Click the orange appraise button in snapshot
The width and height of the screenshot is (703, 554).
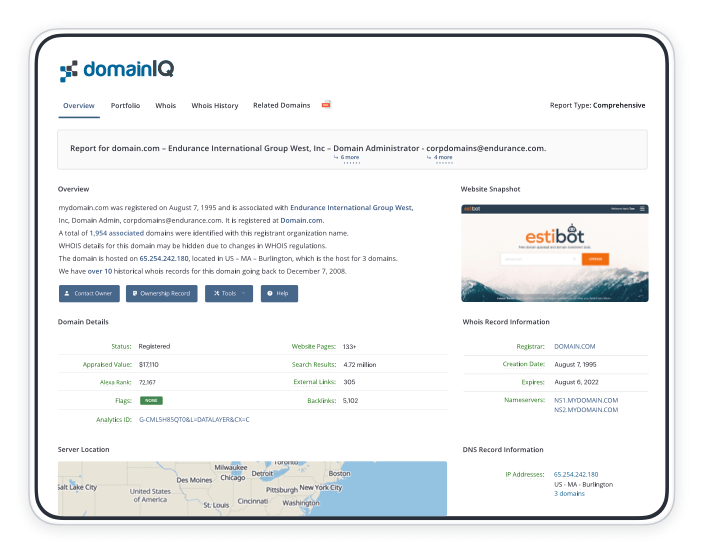click(595, 259)
